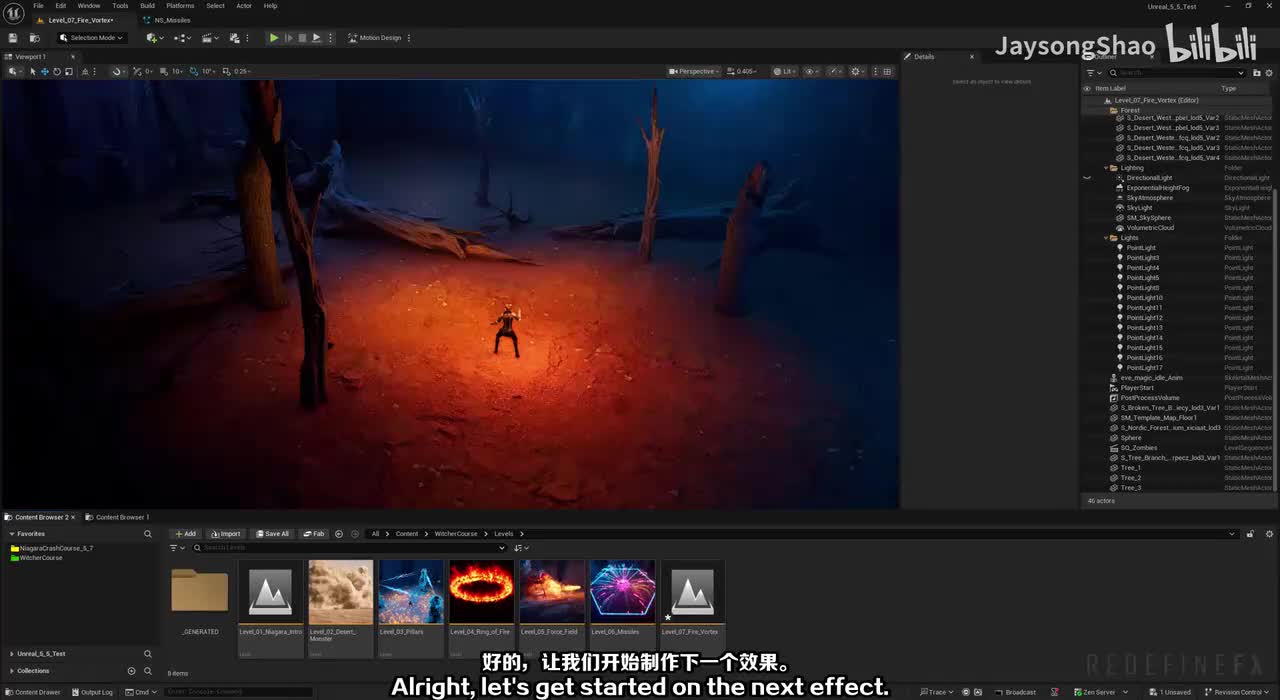1280x700 pixels.
Task: Open the Blueprints toolbar menu
Action: [182, 38]
